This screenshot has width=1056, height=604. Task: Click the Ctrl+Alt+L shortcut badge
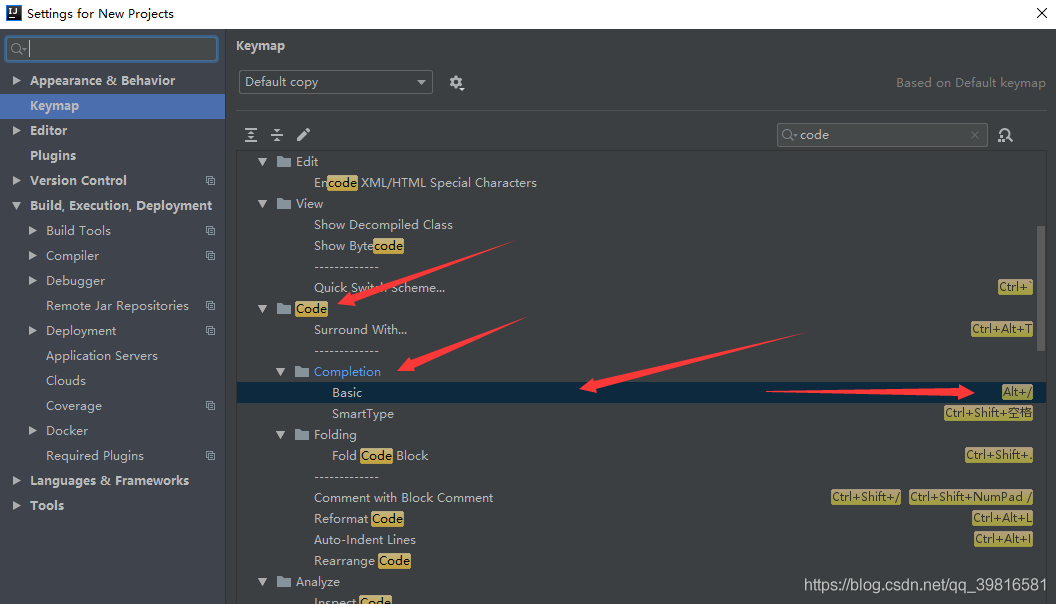coord(1002,518)
